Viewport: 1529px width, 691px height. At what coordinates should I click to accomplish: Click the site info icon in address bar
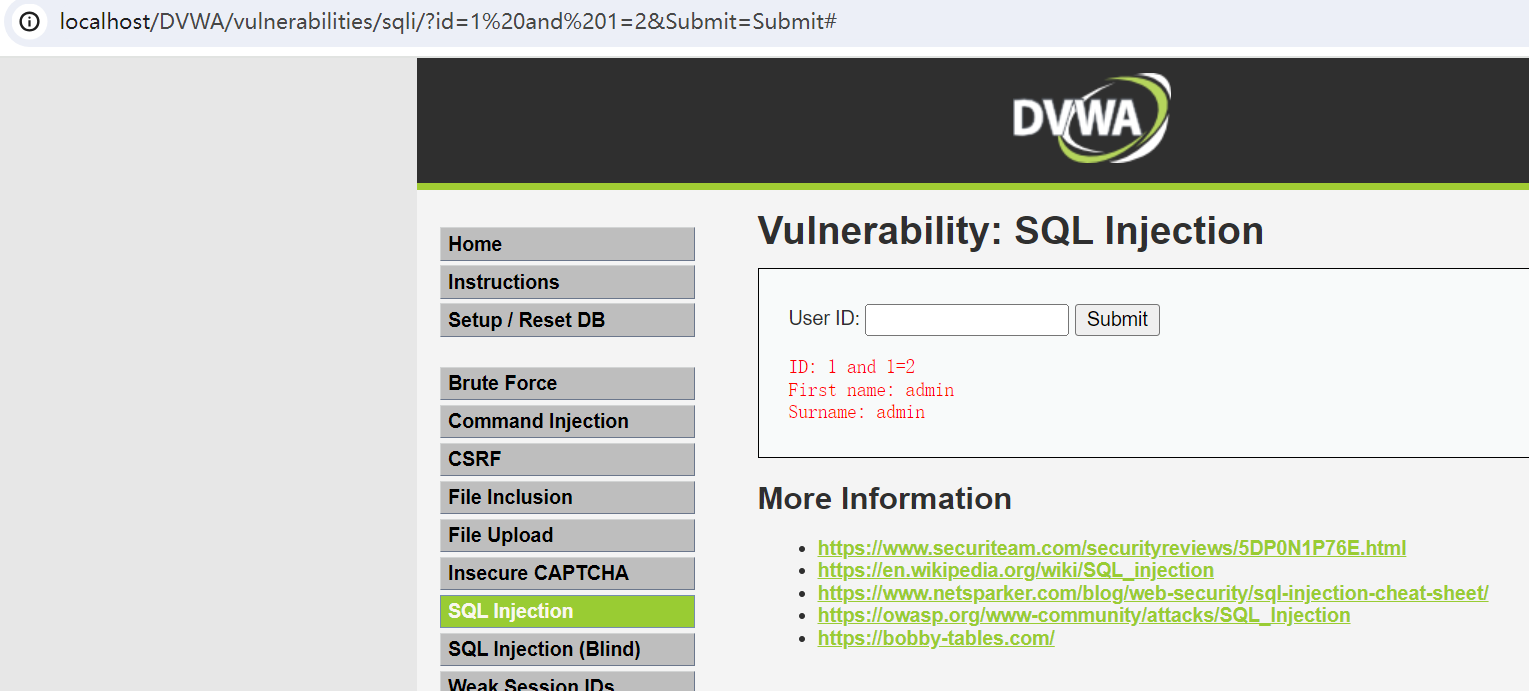coord(30,21)
